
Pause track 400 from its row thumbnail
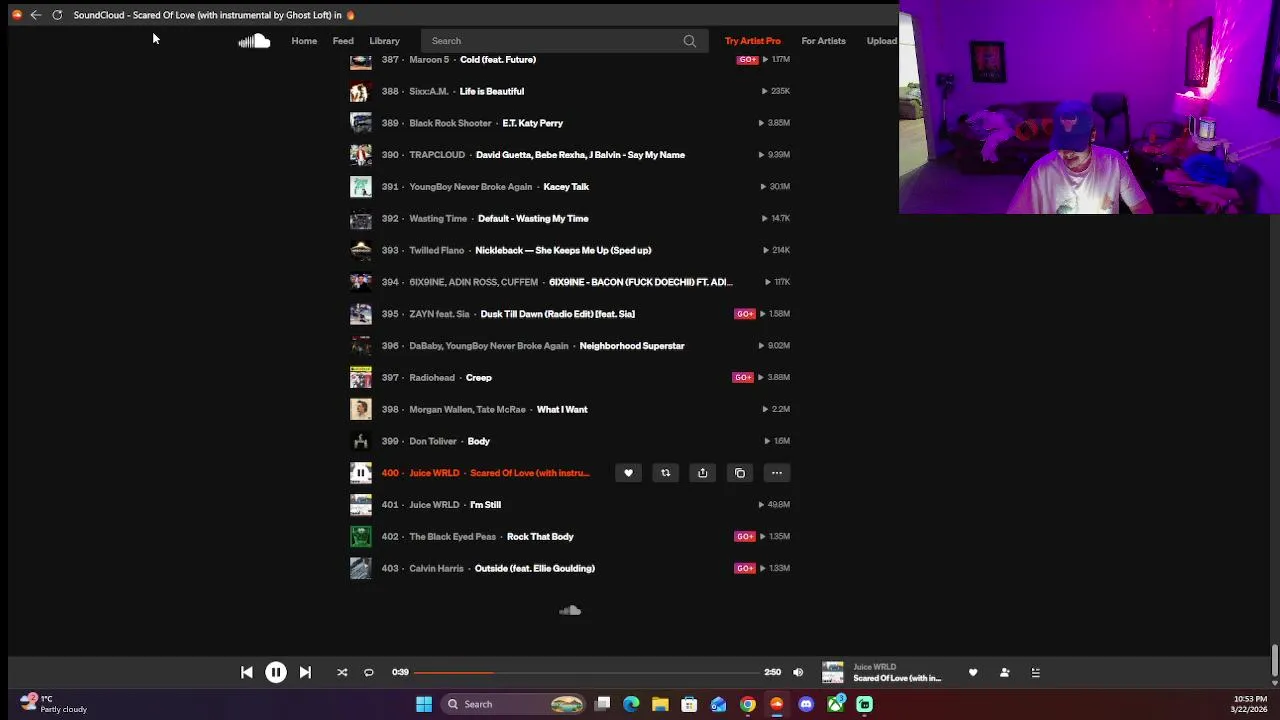pos(361,473)
